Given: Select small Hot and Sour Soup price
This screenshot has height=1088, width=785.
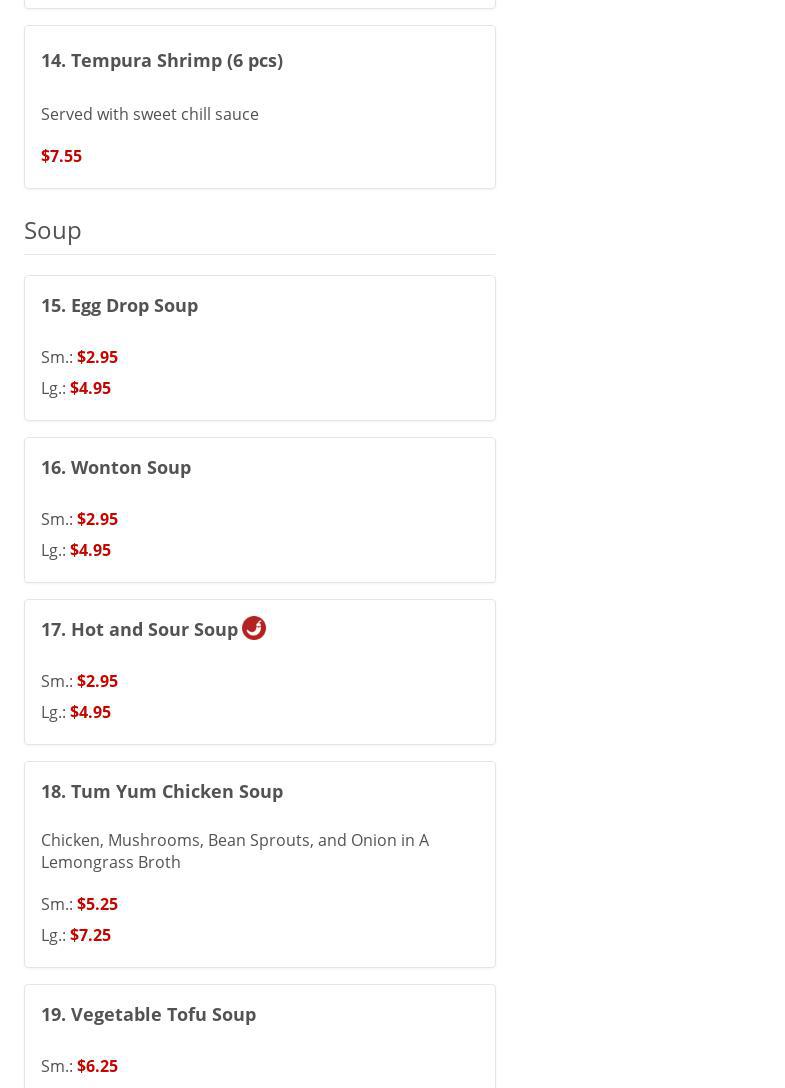Looking at the screenshot, I should pos(97,681).
